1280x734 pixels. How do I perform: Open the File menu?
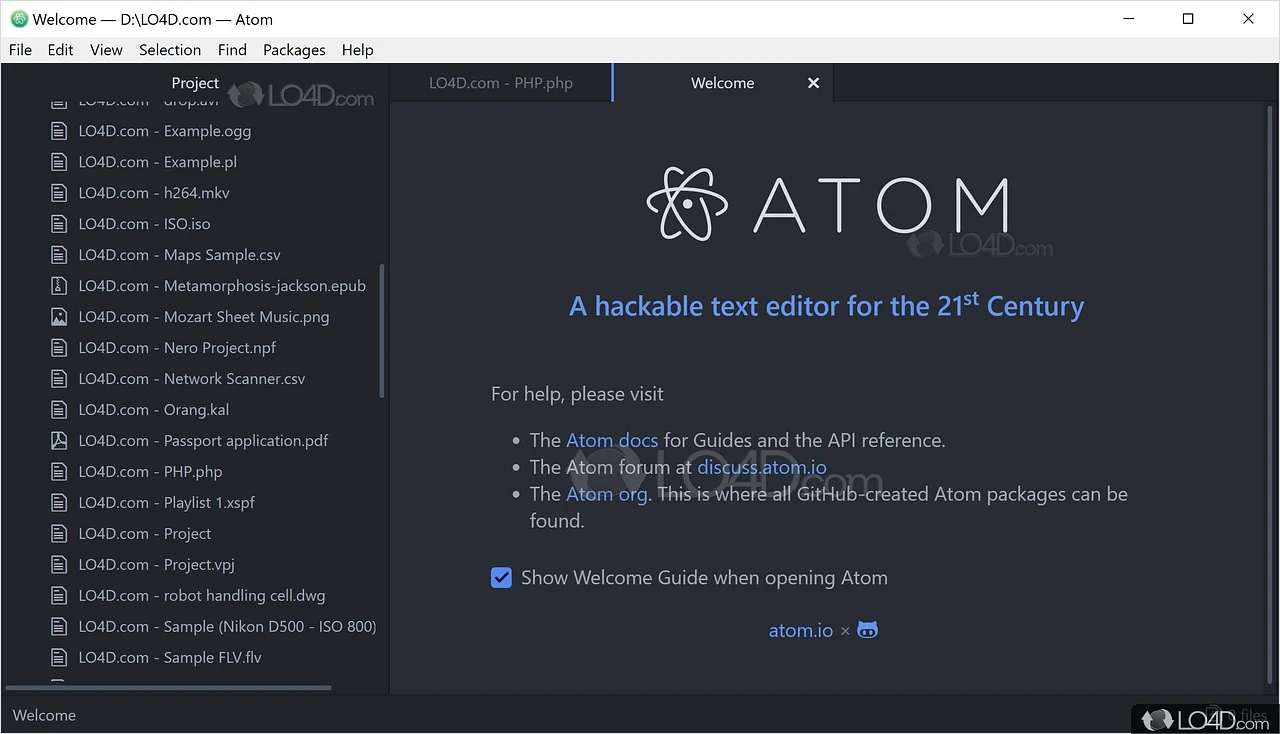coord(20,50)
